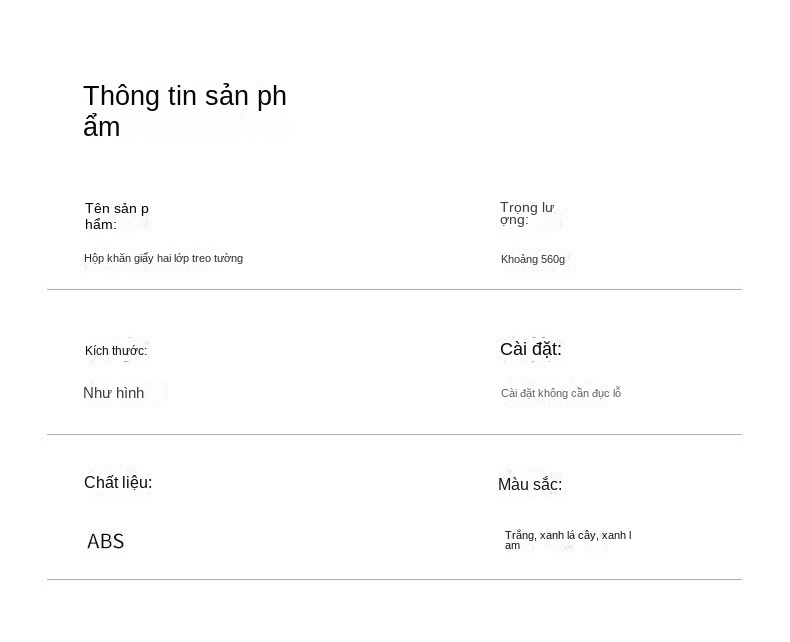Select the 'Như hình' size value

point(114,394)
